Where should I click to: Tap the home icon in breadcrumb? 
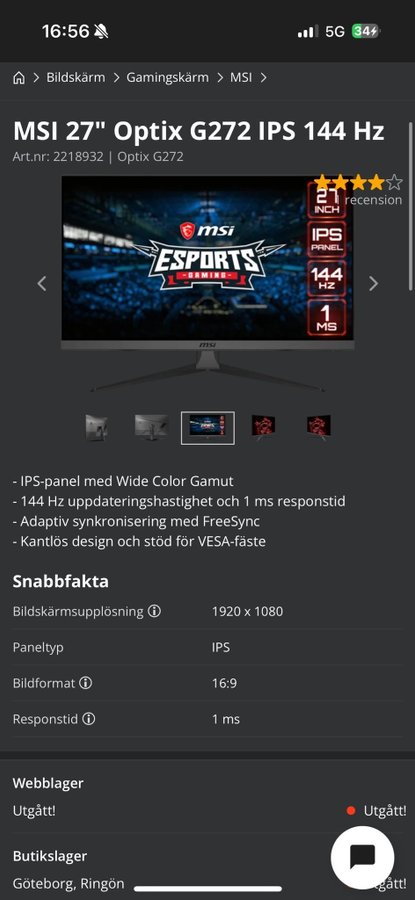click(19, 78)
